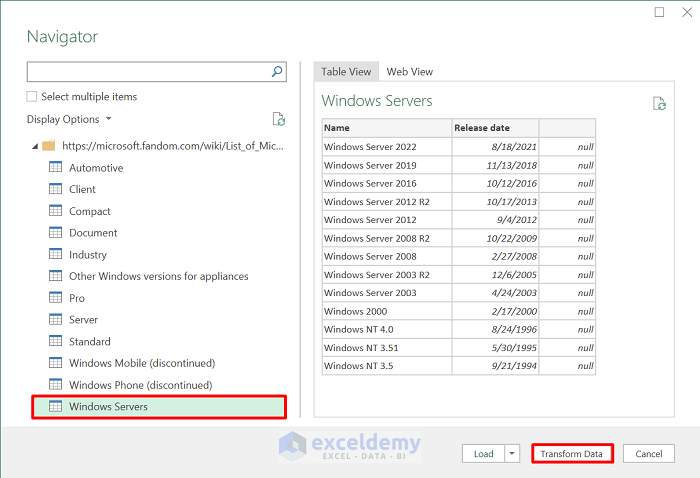
Task: Click the table icon next to Server
Action: [55, 320]
